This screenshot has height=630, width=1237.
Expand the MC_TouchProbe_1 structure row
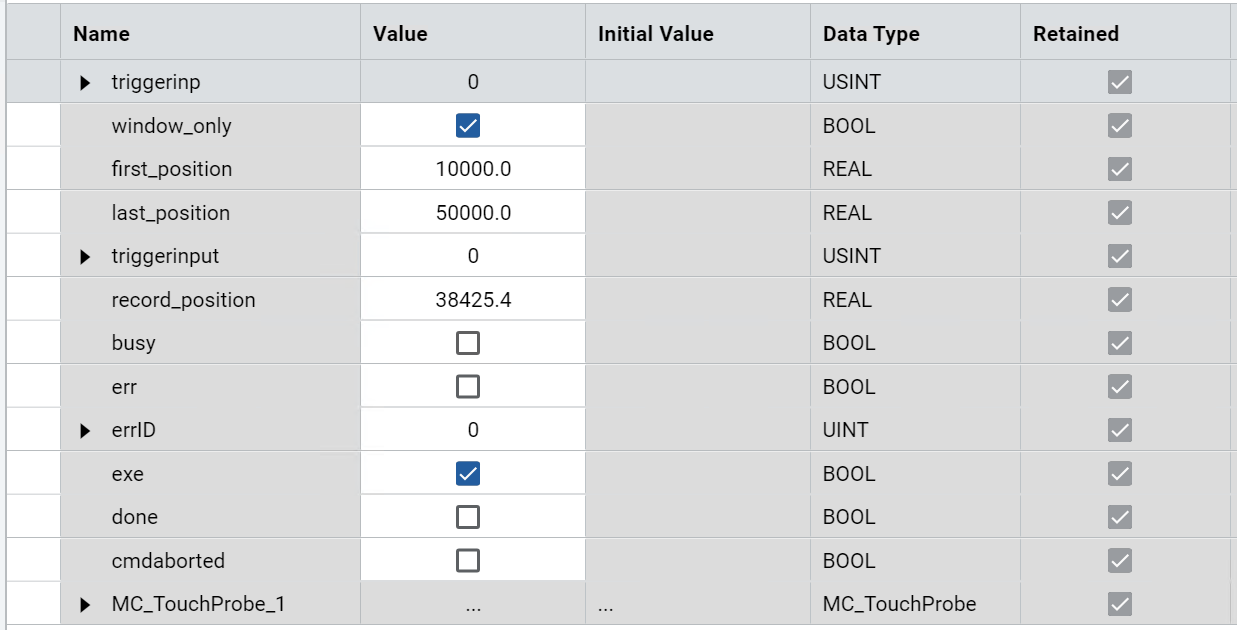tap(85, 605)
